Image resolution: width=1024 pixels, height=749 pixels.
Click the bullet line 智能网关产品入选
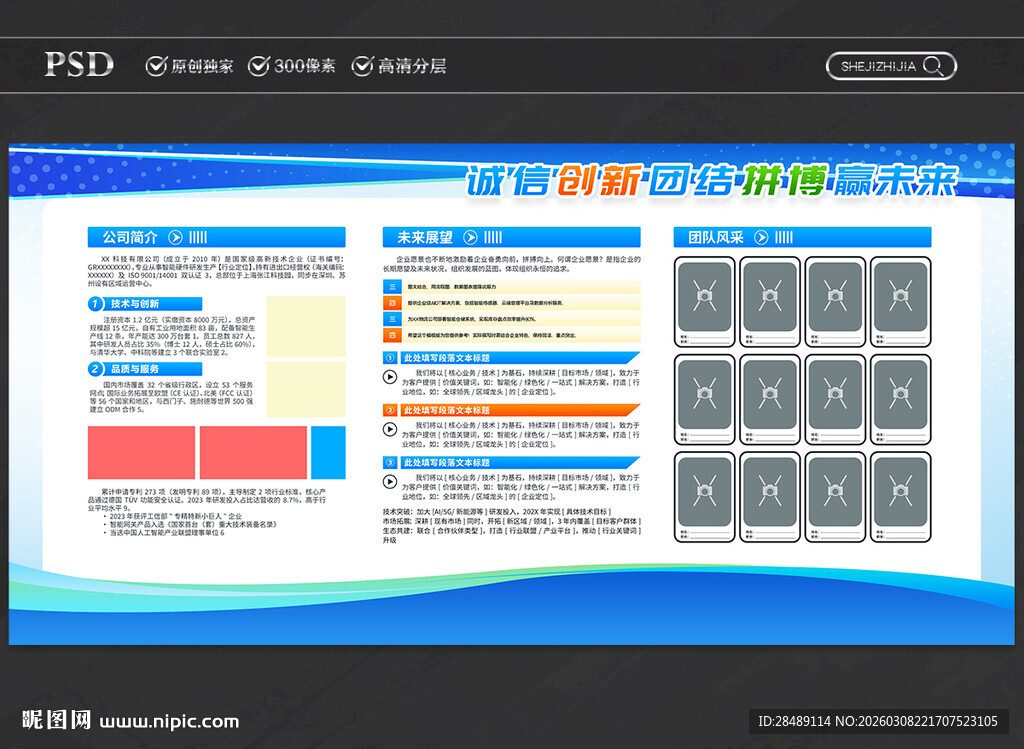coord(193,524)
